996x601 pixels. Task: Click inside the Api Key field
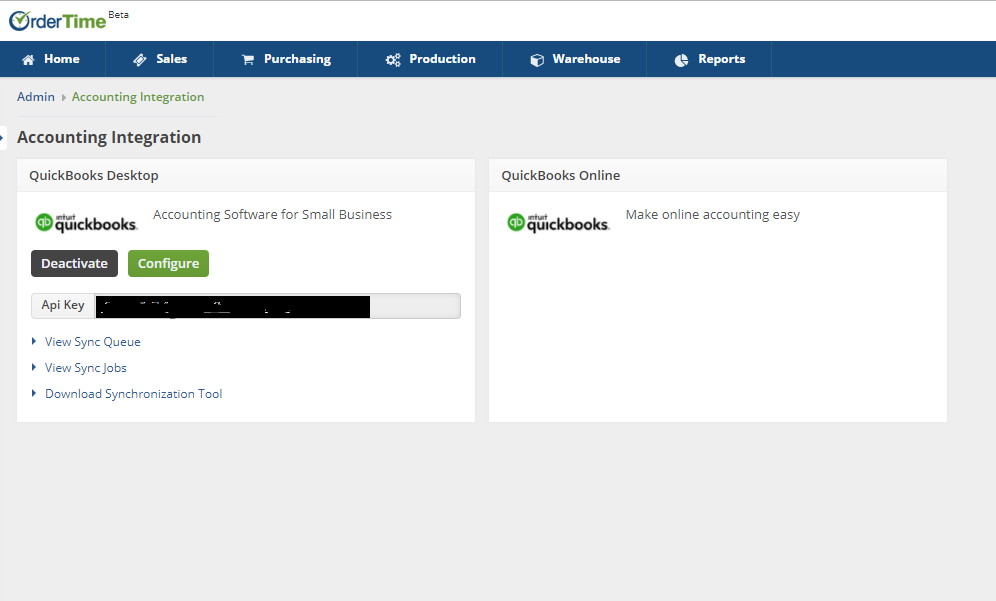click(x=277, y=306)
